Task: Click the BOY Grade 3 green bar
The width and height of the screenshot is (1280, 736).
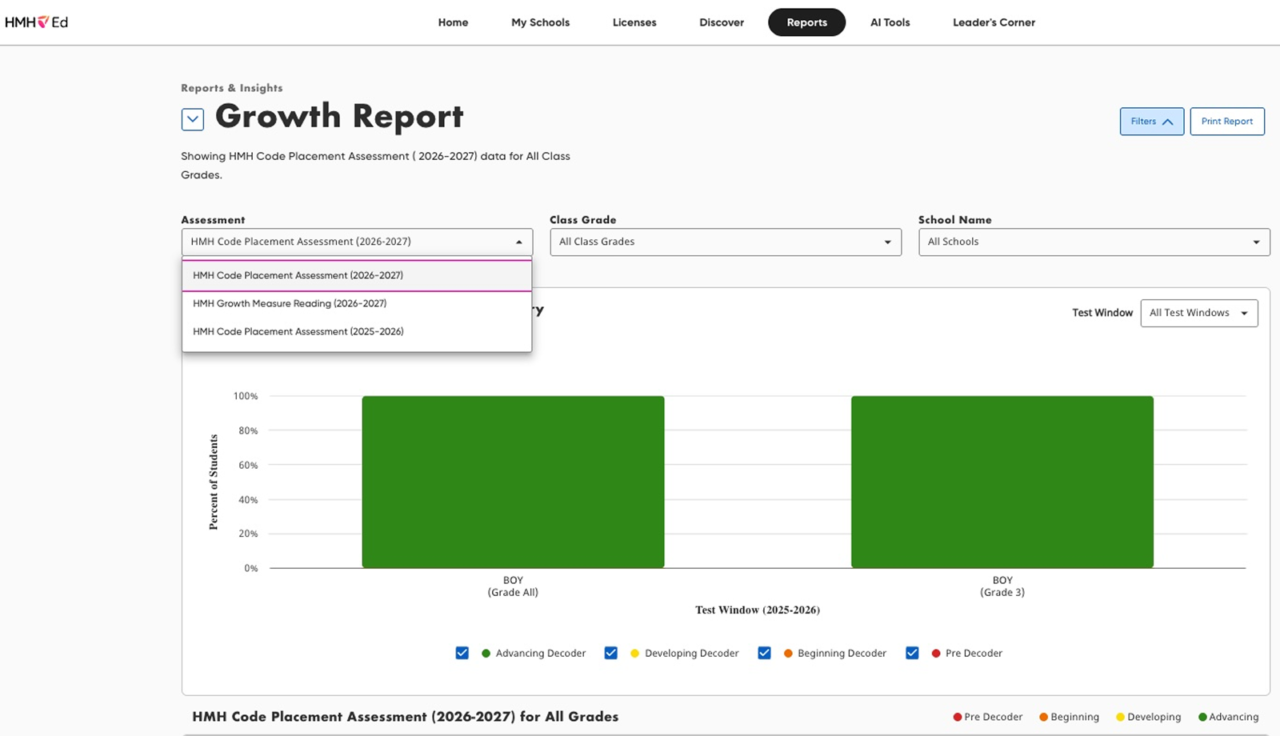Action: click(1002, 482)
